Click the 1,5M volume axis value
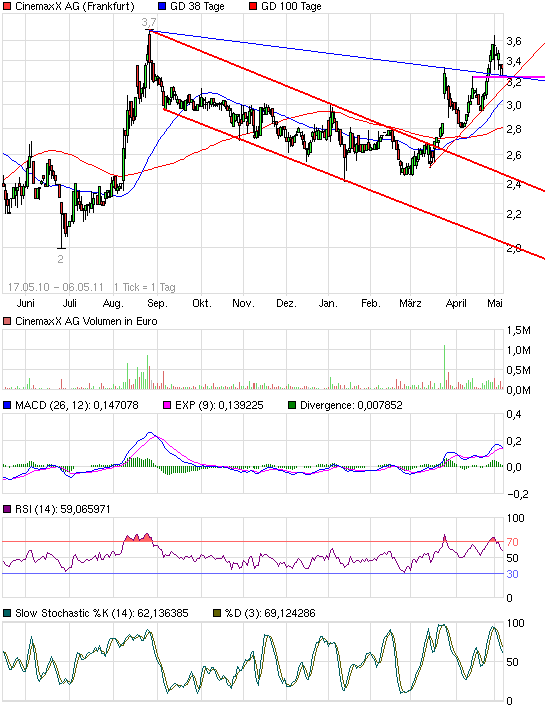The width and height of the screenshot is (545, 710). (518, 331)
